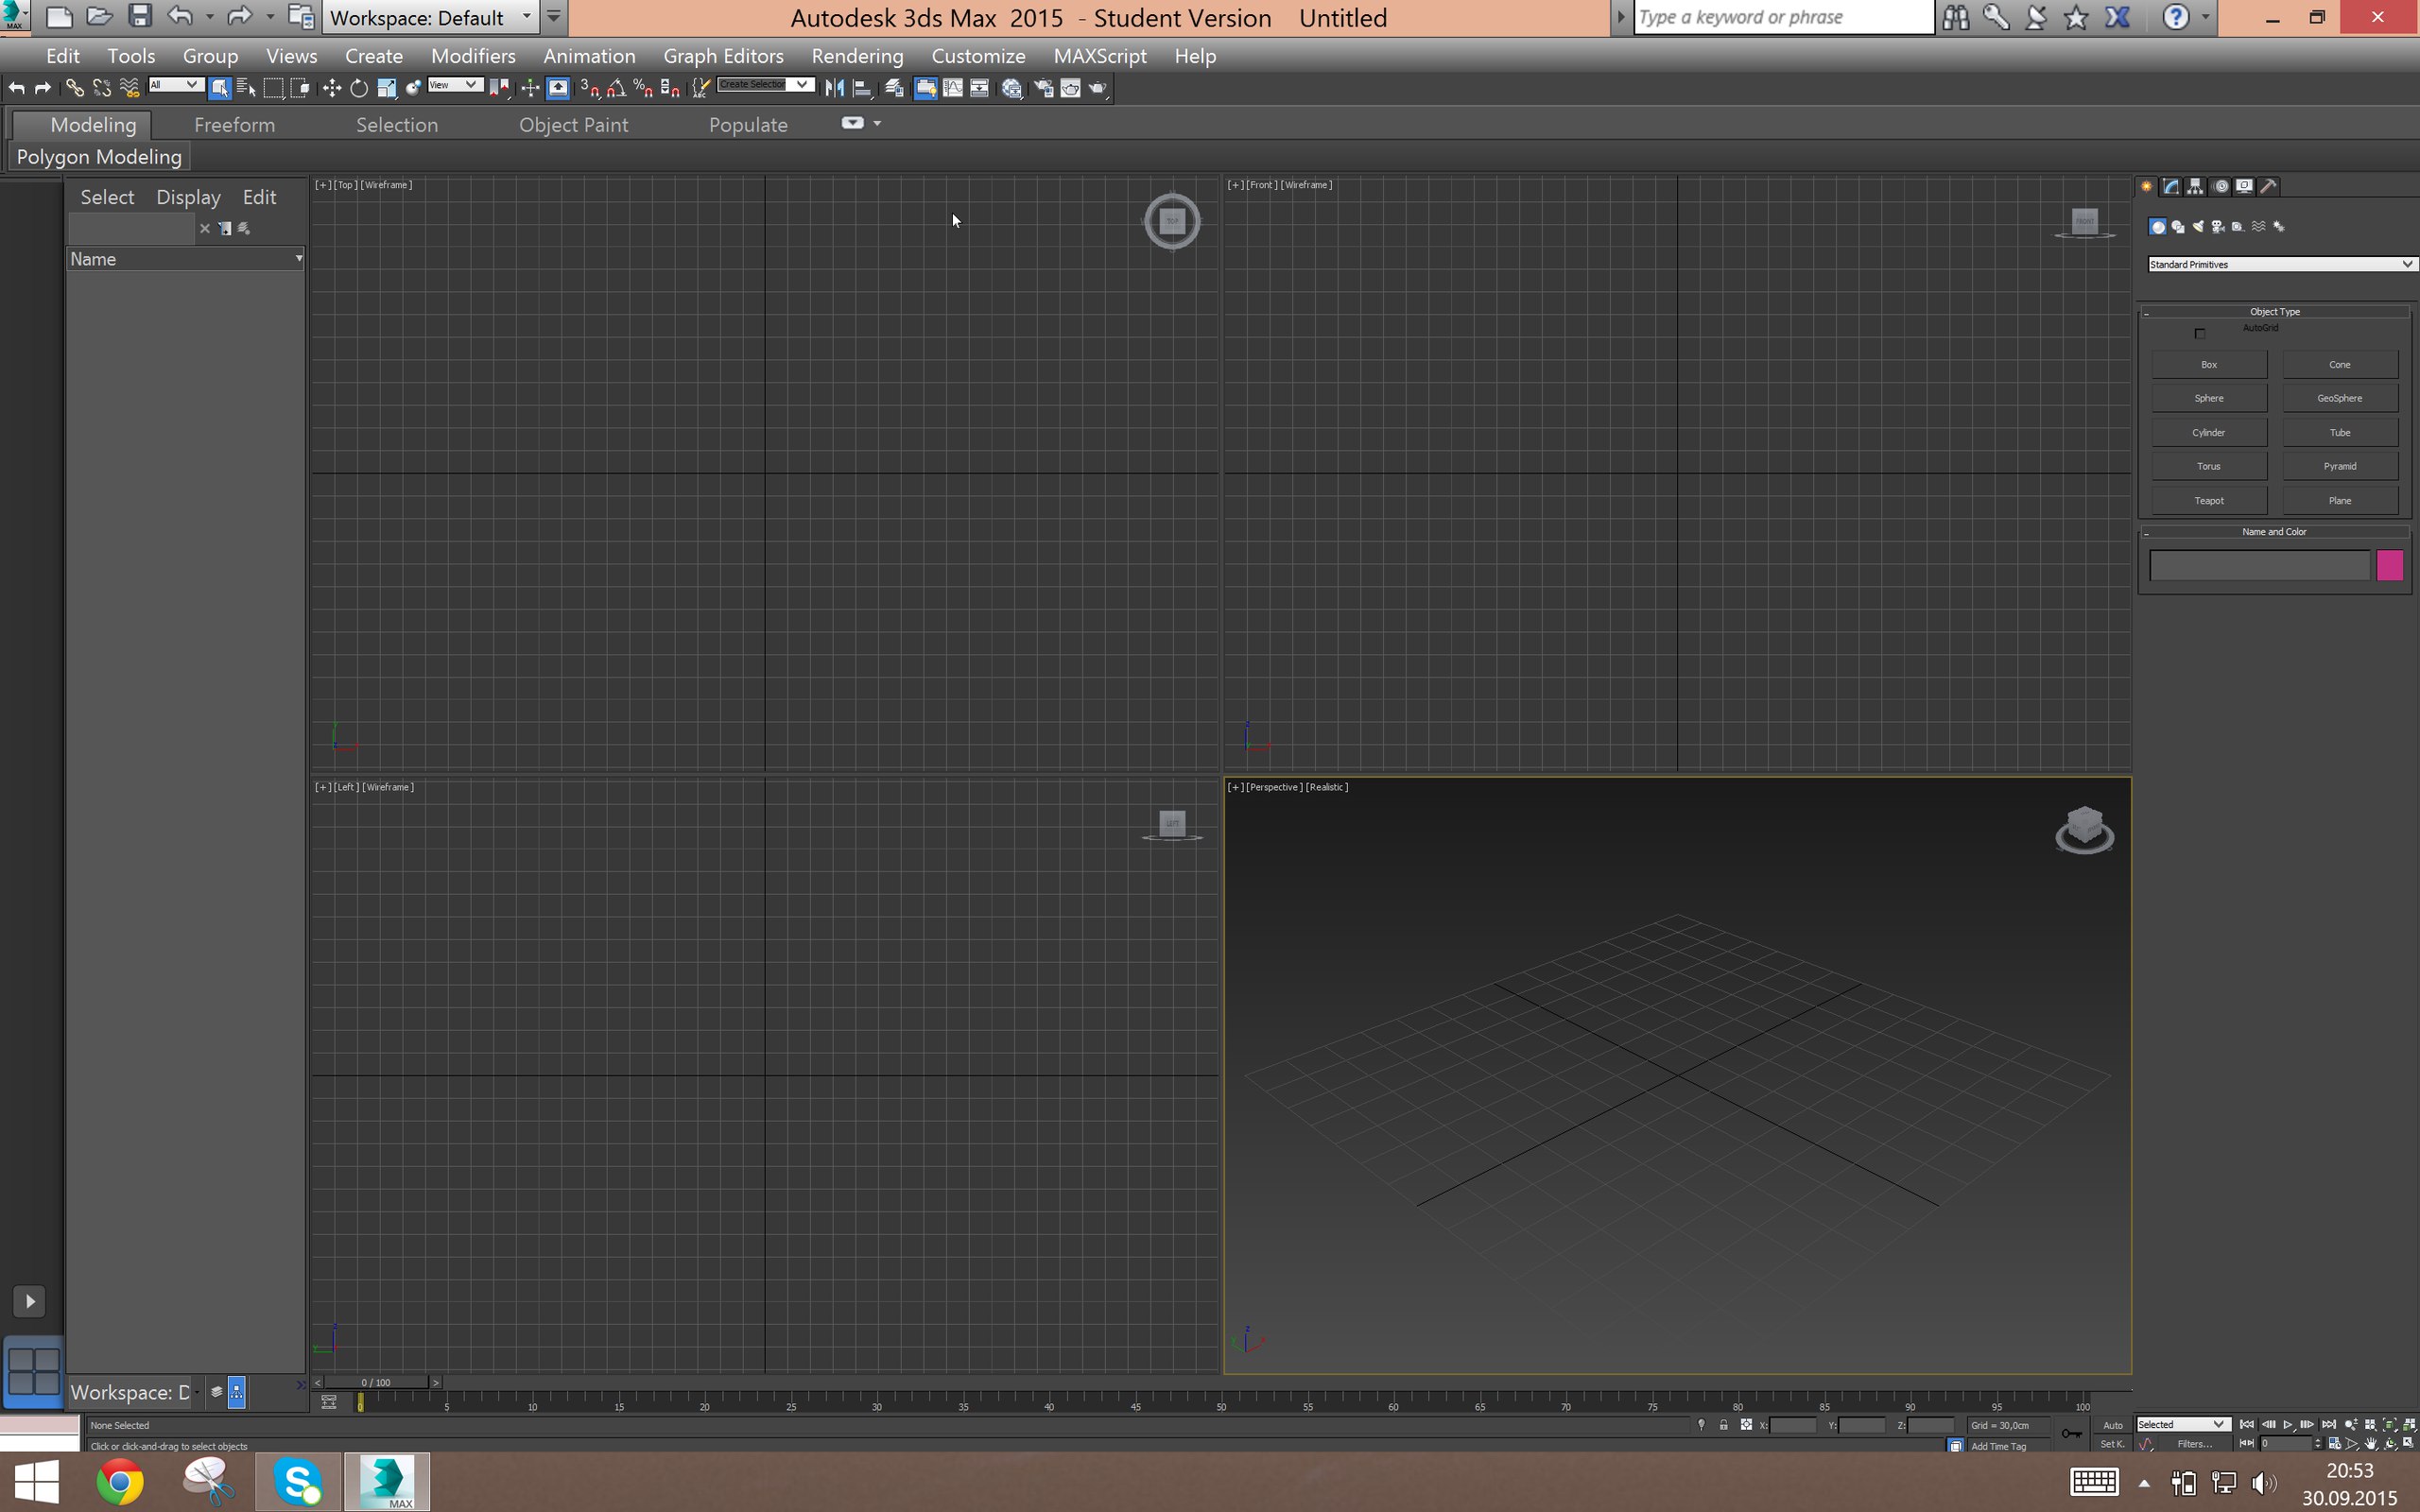Select the Shapes category icon

(x=2178, y=227)
